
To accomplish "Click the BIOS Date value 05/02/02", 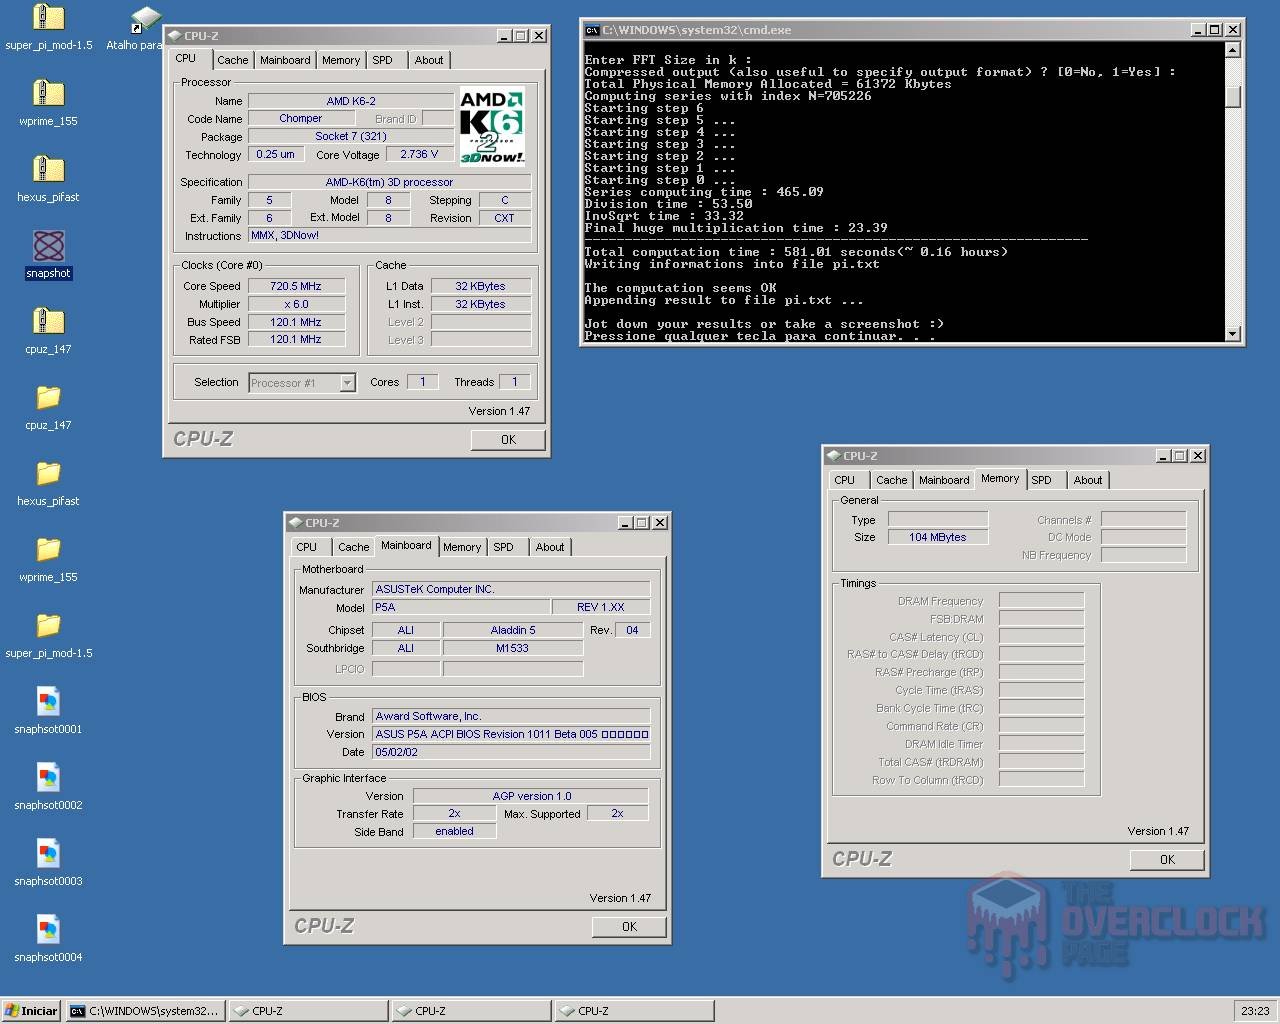I will point(511,752).
